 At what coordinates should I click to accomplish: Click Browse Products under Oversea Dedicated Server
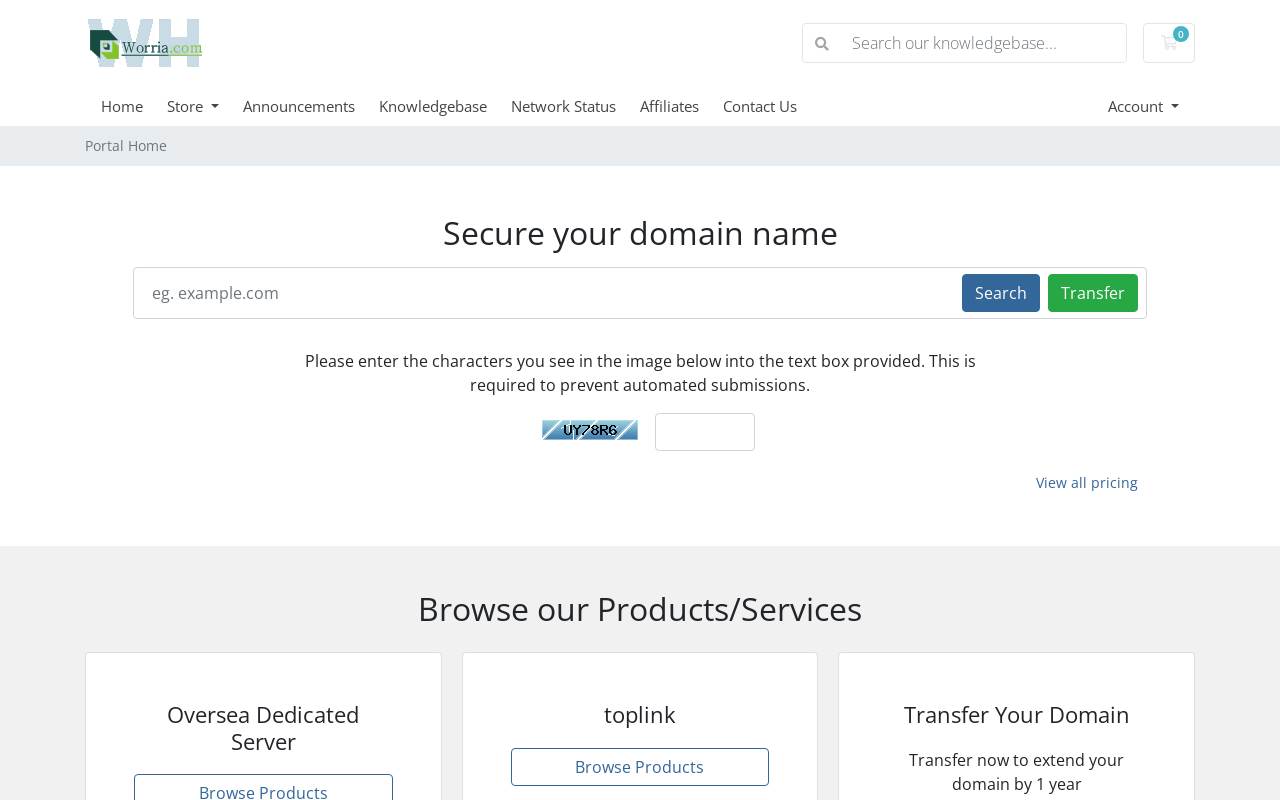[263, 789]
